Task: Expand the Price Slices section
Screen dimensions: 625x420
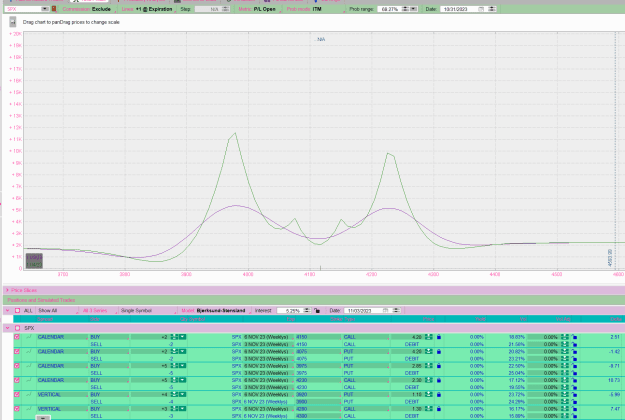Action: tap(7, 290)
